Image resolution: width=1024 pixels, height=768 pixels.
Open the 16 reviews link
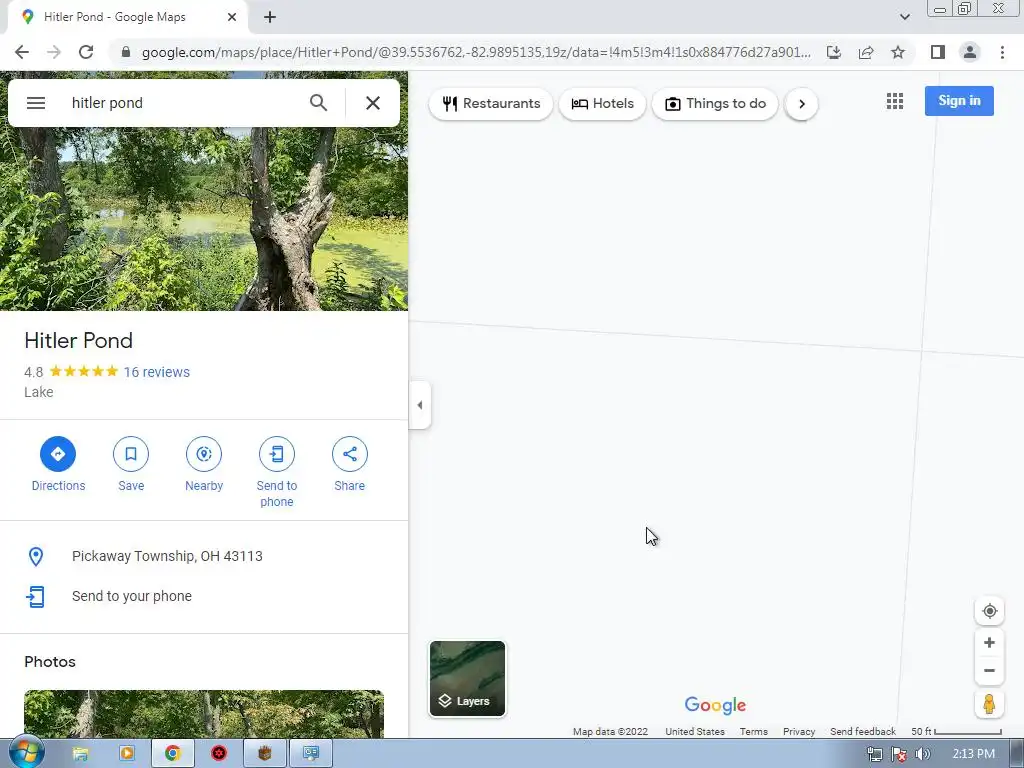[157, 372]
